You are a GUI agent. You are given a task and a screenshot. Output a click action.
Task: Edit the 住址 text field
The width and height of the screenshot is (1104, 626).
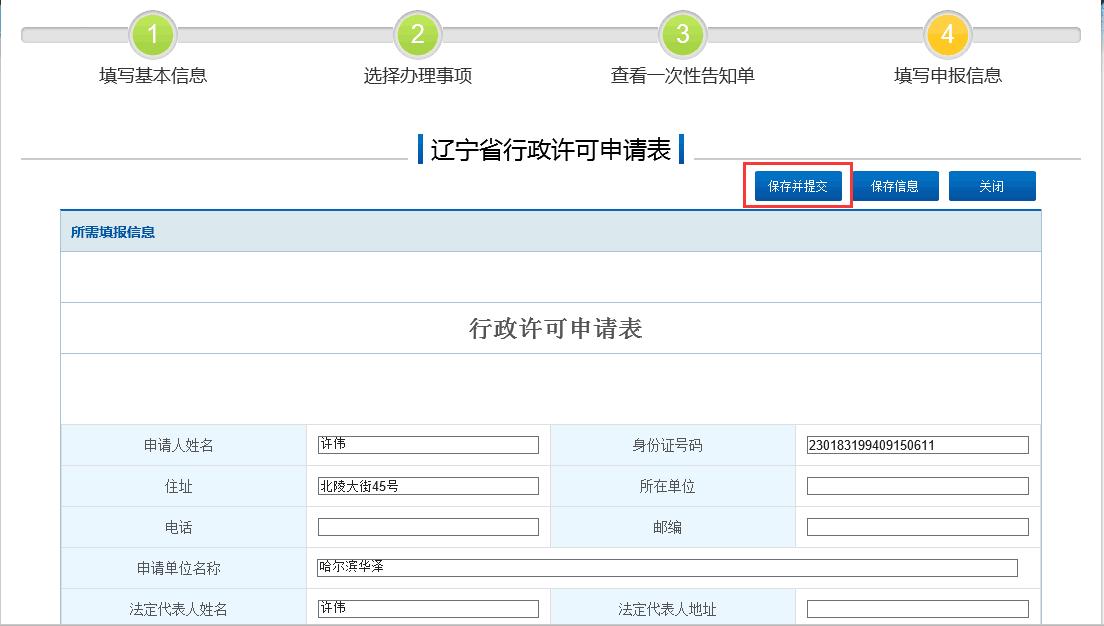click(428, 486)
